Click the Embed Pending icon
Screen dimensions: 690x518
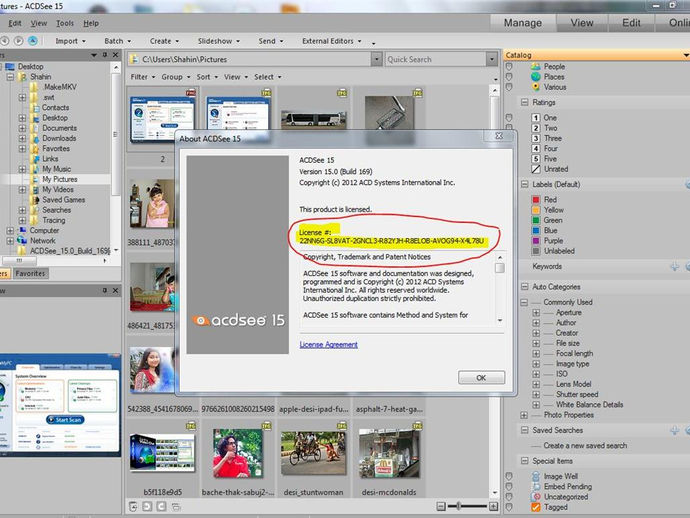pos(536,486)
